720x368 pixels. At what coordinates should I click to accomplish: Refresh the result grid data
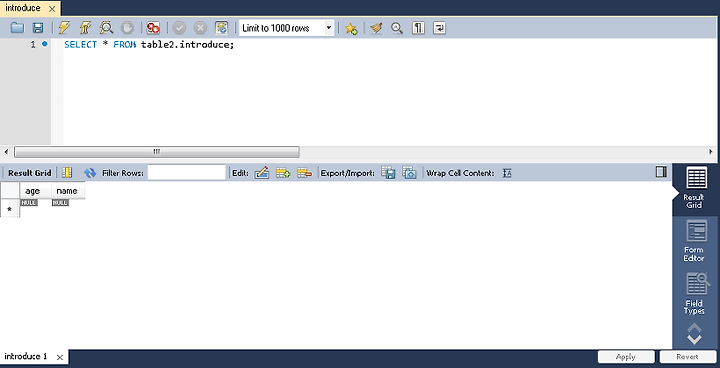[x=90, y=173]
